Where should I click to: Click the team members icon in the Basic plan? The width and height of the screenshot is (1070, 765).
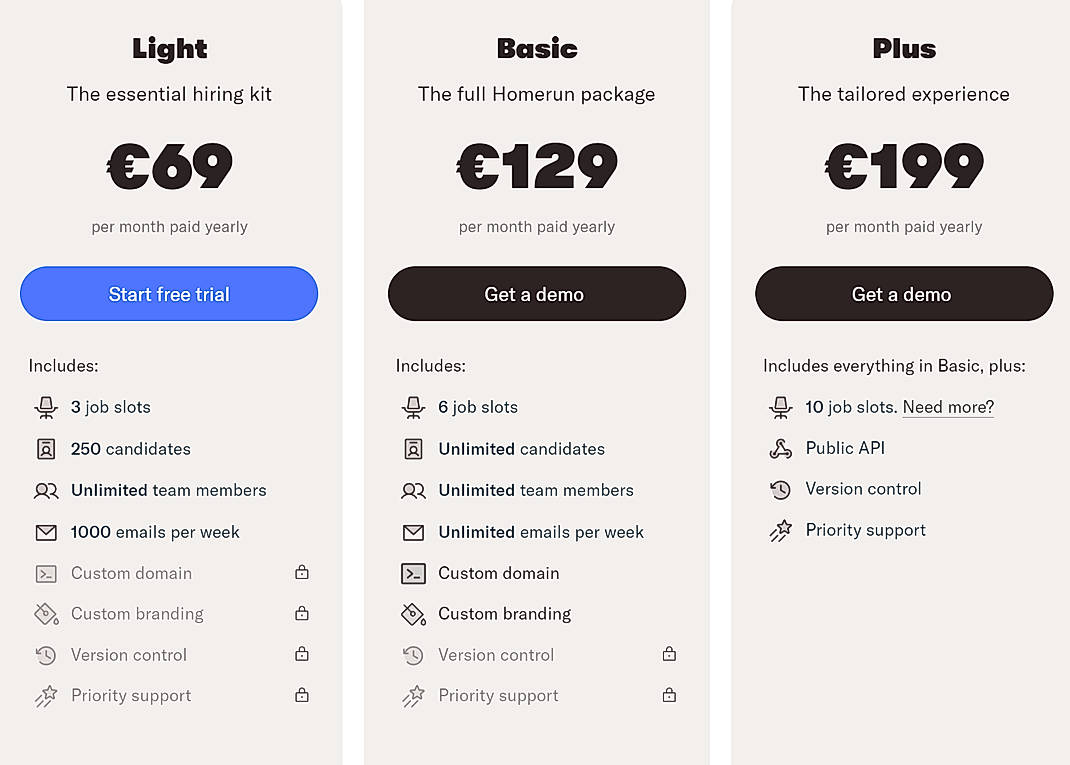coord(413,490)
